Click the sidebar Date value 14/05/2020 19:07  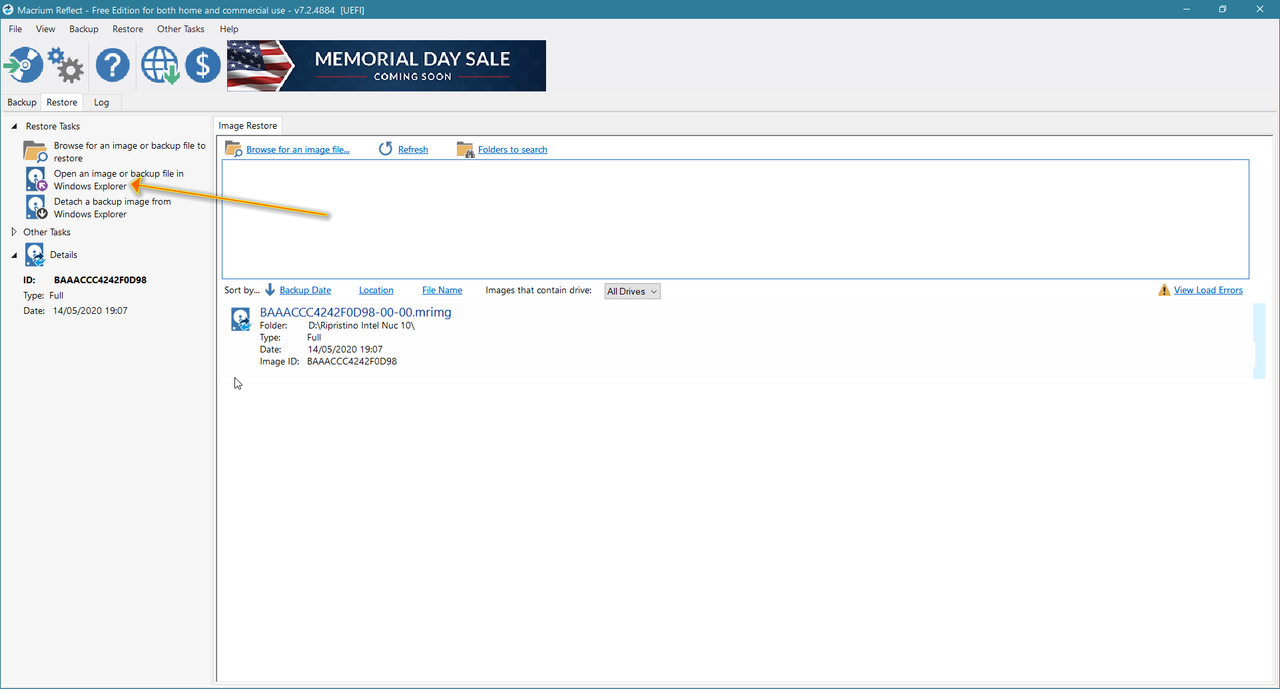[x=91, y=311]
